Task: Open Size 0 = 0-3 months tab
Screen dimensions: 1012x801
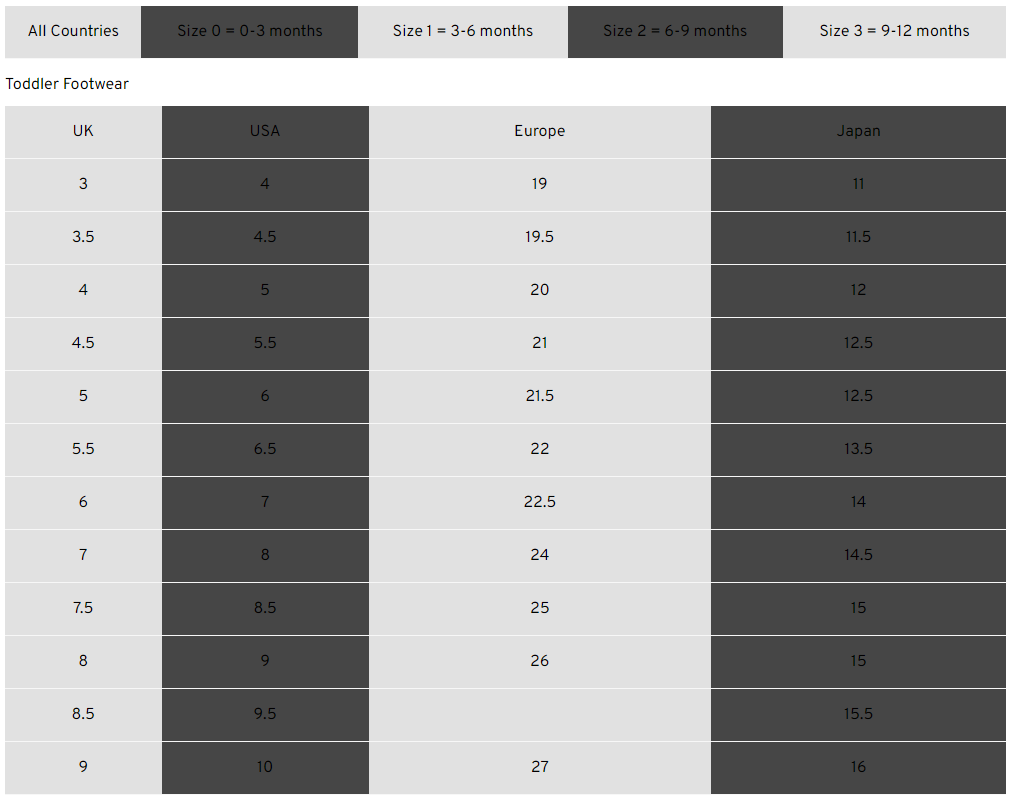Action: (x=249, y=32)
